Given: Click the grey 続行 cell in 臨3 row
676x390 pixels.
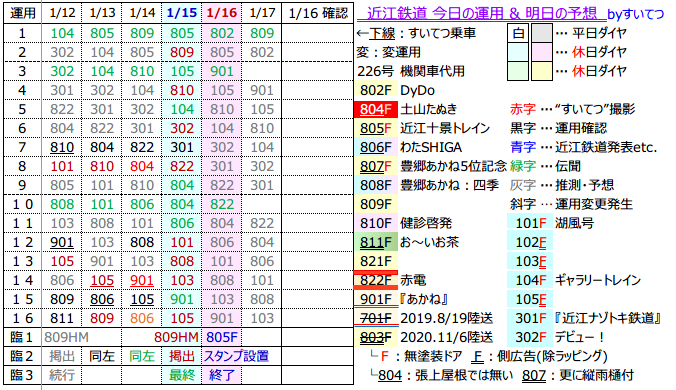Looking at the screenshot, I should click(62, 375).
